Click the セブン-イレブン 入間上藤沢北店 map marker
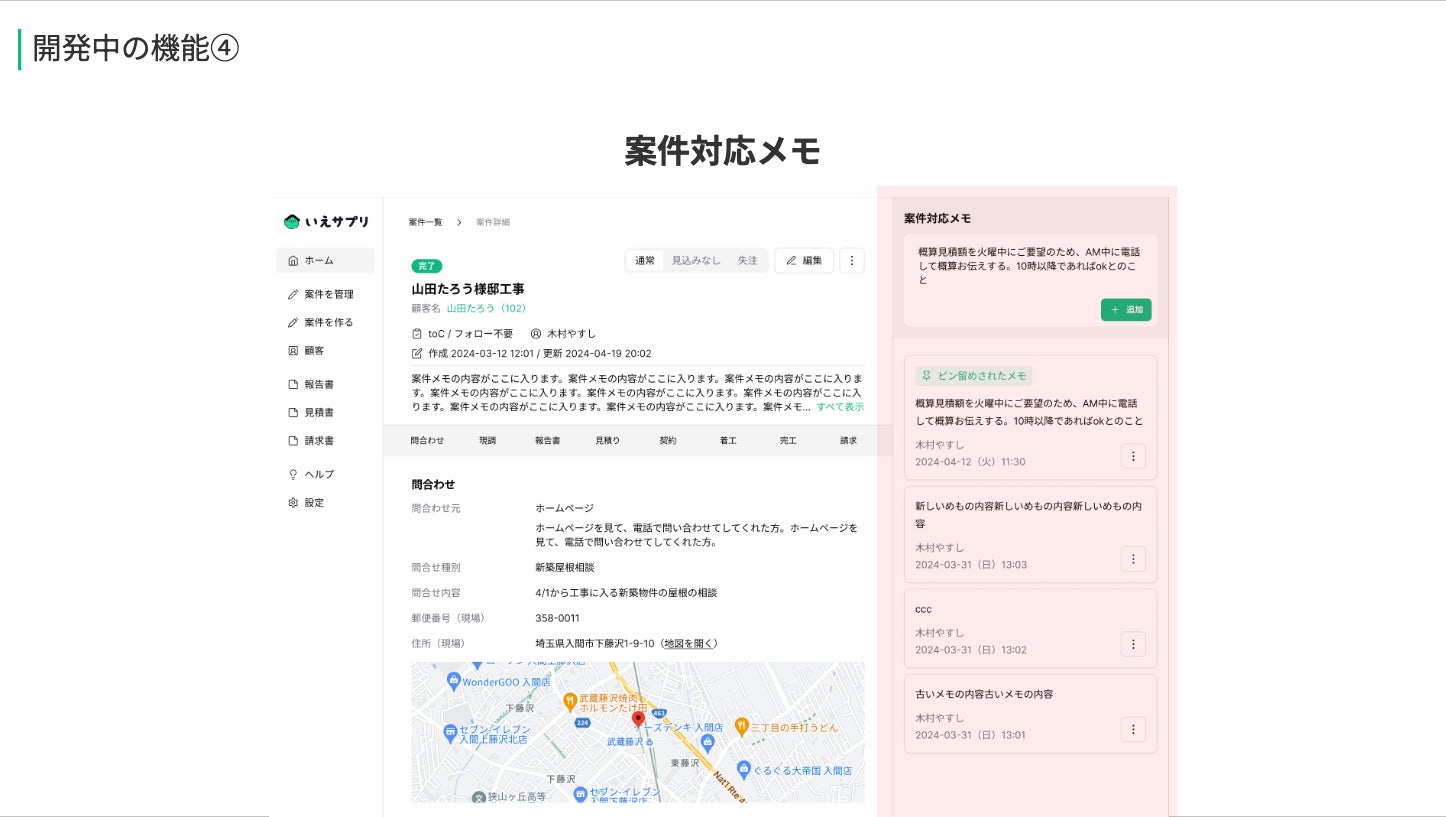Image resolution: width=1446 pixels, height=817 pixels. [451, 733]
